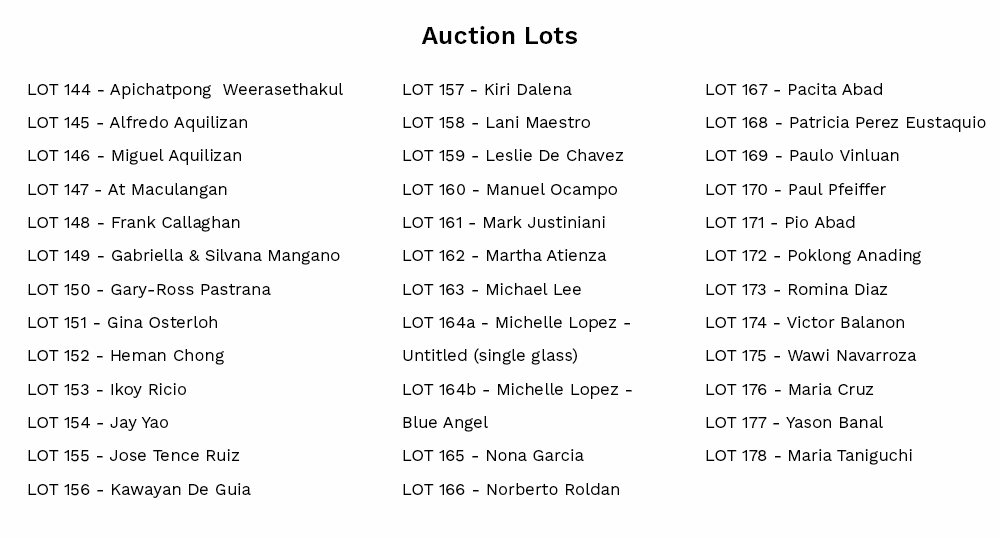
Task: Open LOT 166 Norberto Roldan
Action: 511,490
